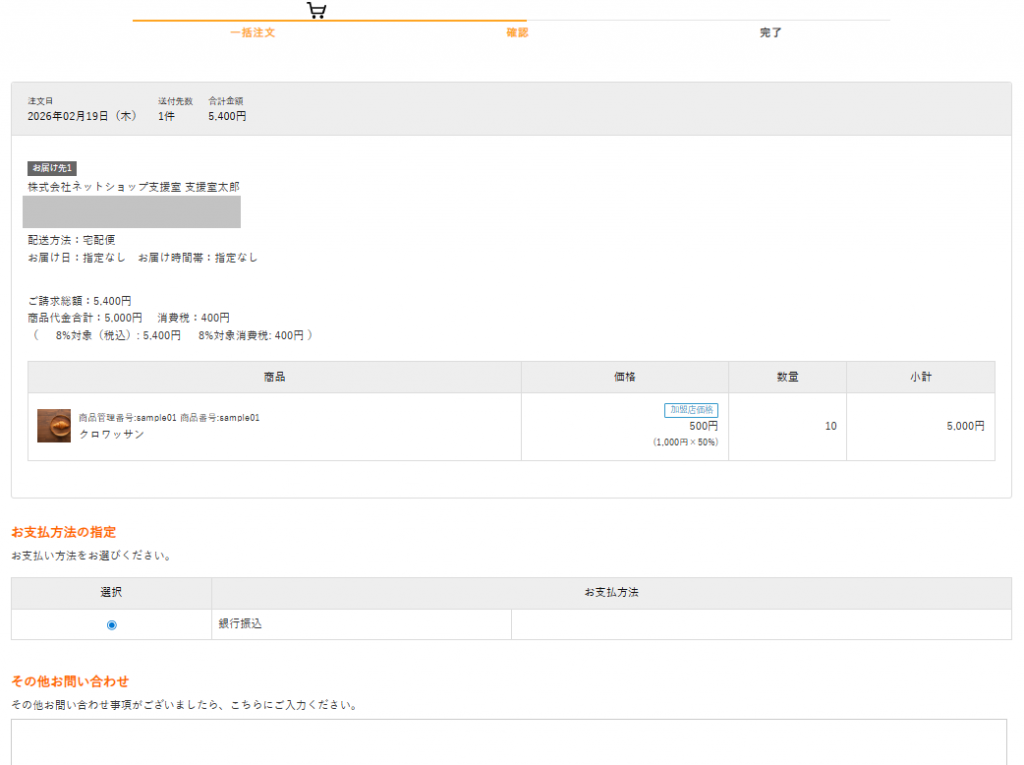This screenshot has height=765, width=1024.
Task: Go to the 一括注文 step
Action: click(252, 33)
